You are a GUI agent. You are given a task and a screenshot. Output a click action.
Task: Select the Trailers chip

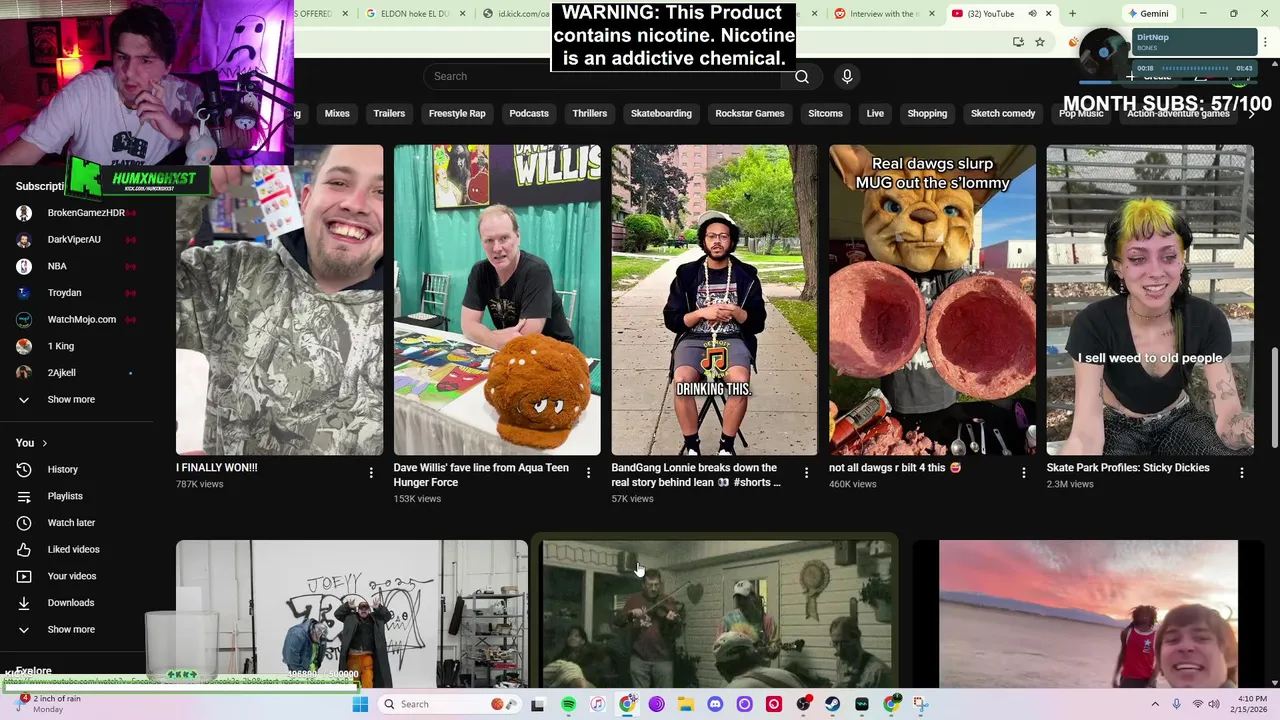click(389, 113)
